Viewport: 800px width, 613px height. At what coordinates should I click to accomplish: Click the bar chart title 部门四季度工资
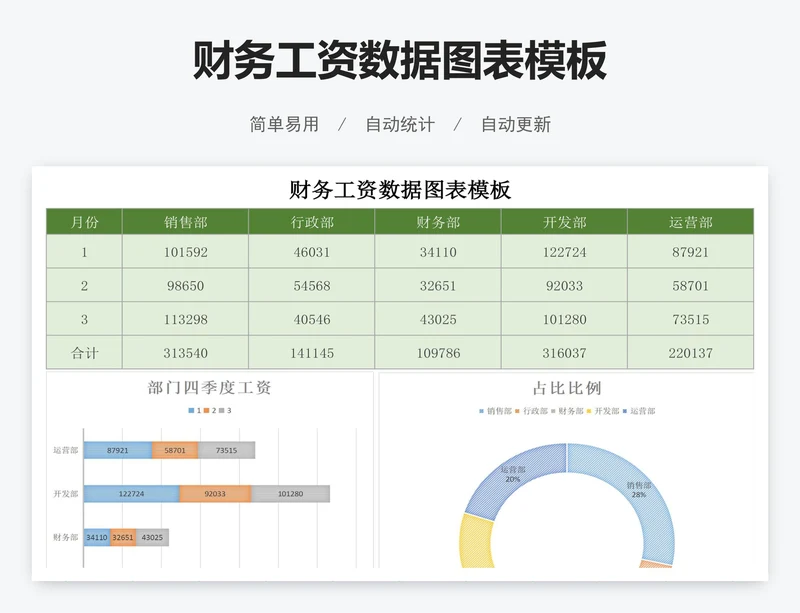(x=209, y=388)
